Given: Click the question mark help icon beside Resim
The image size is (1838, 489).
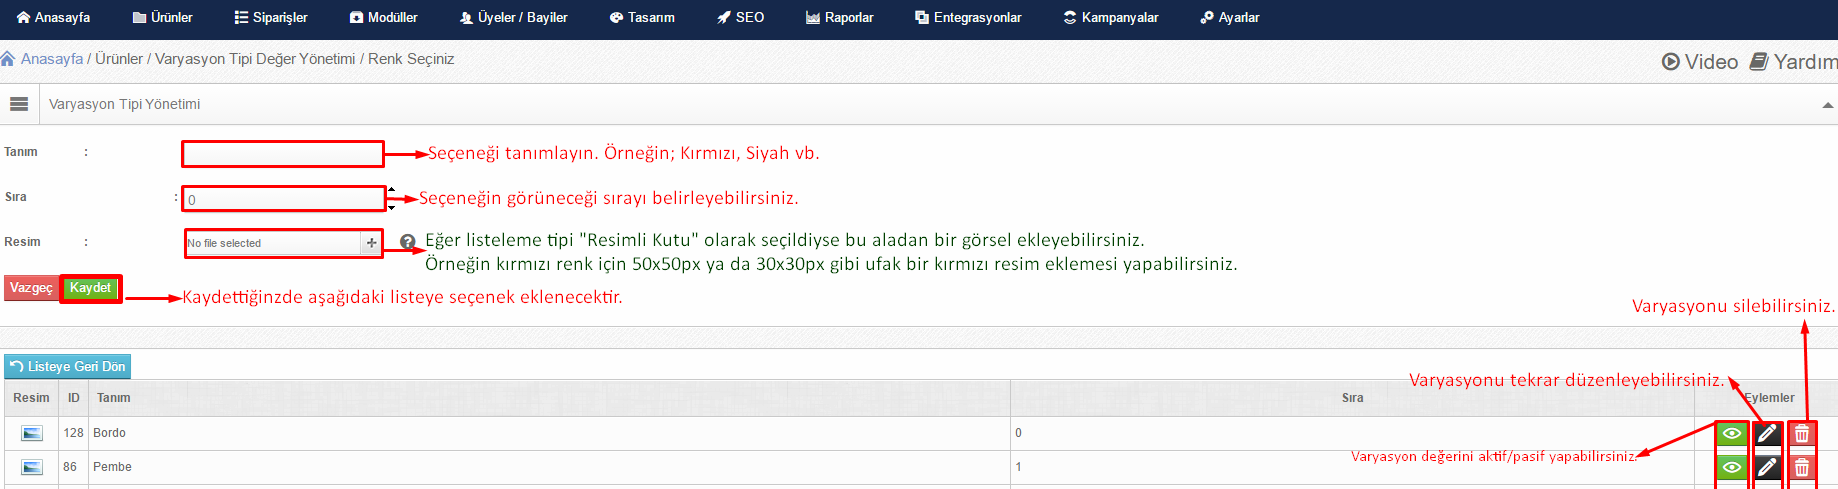Looking at the screenshot, I should tap(407, 242).
